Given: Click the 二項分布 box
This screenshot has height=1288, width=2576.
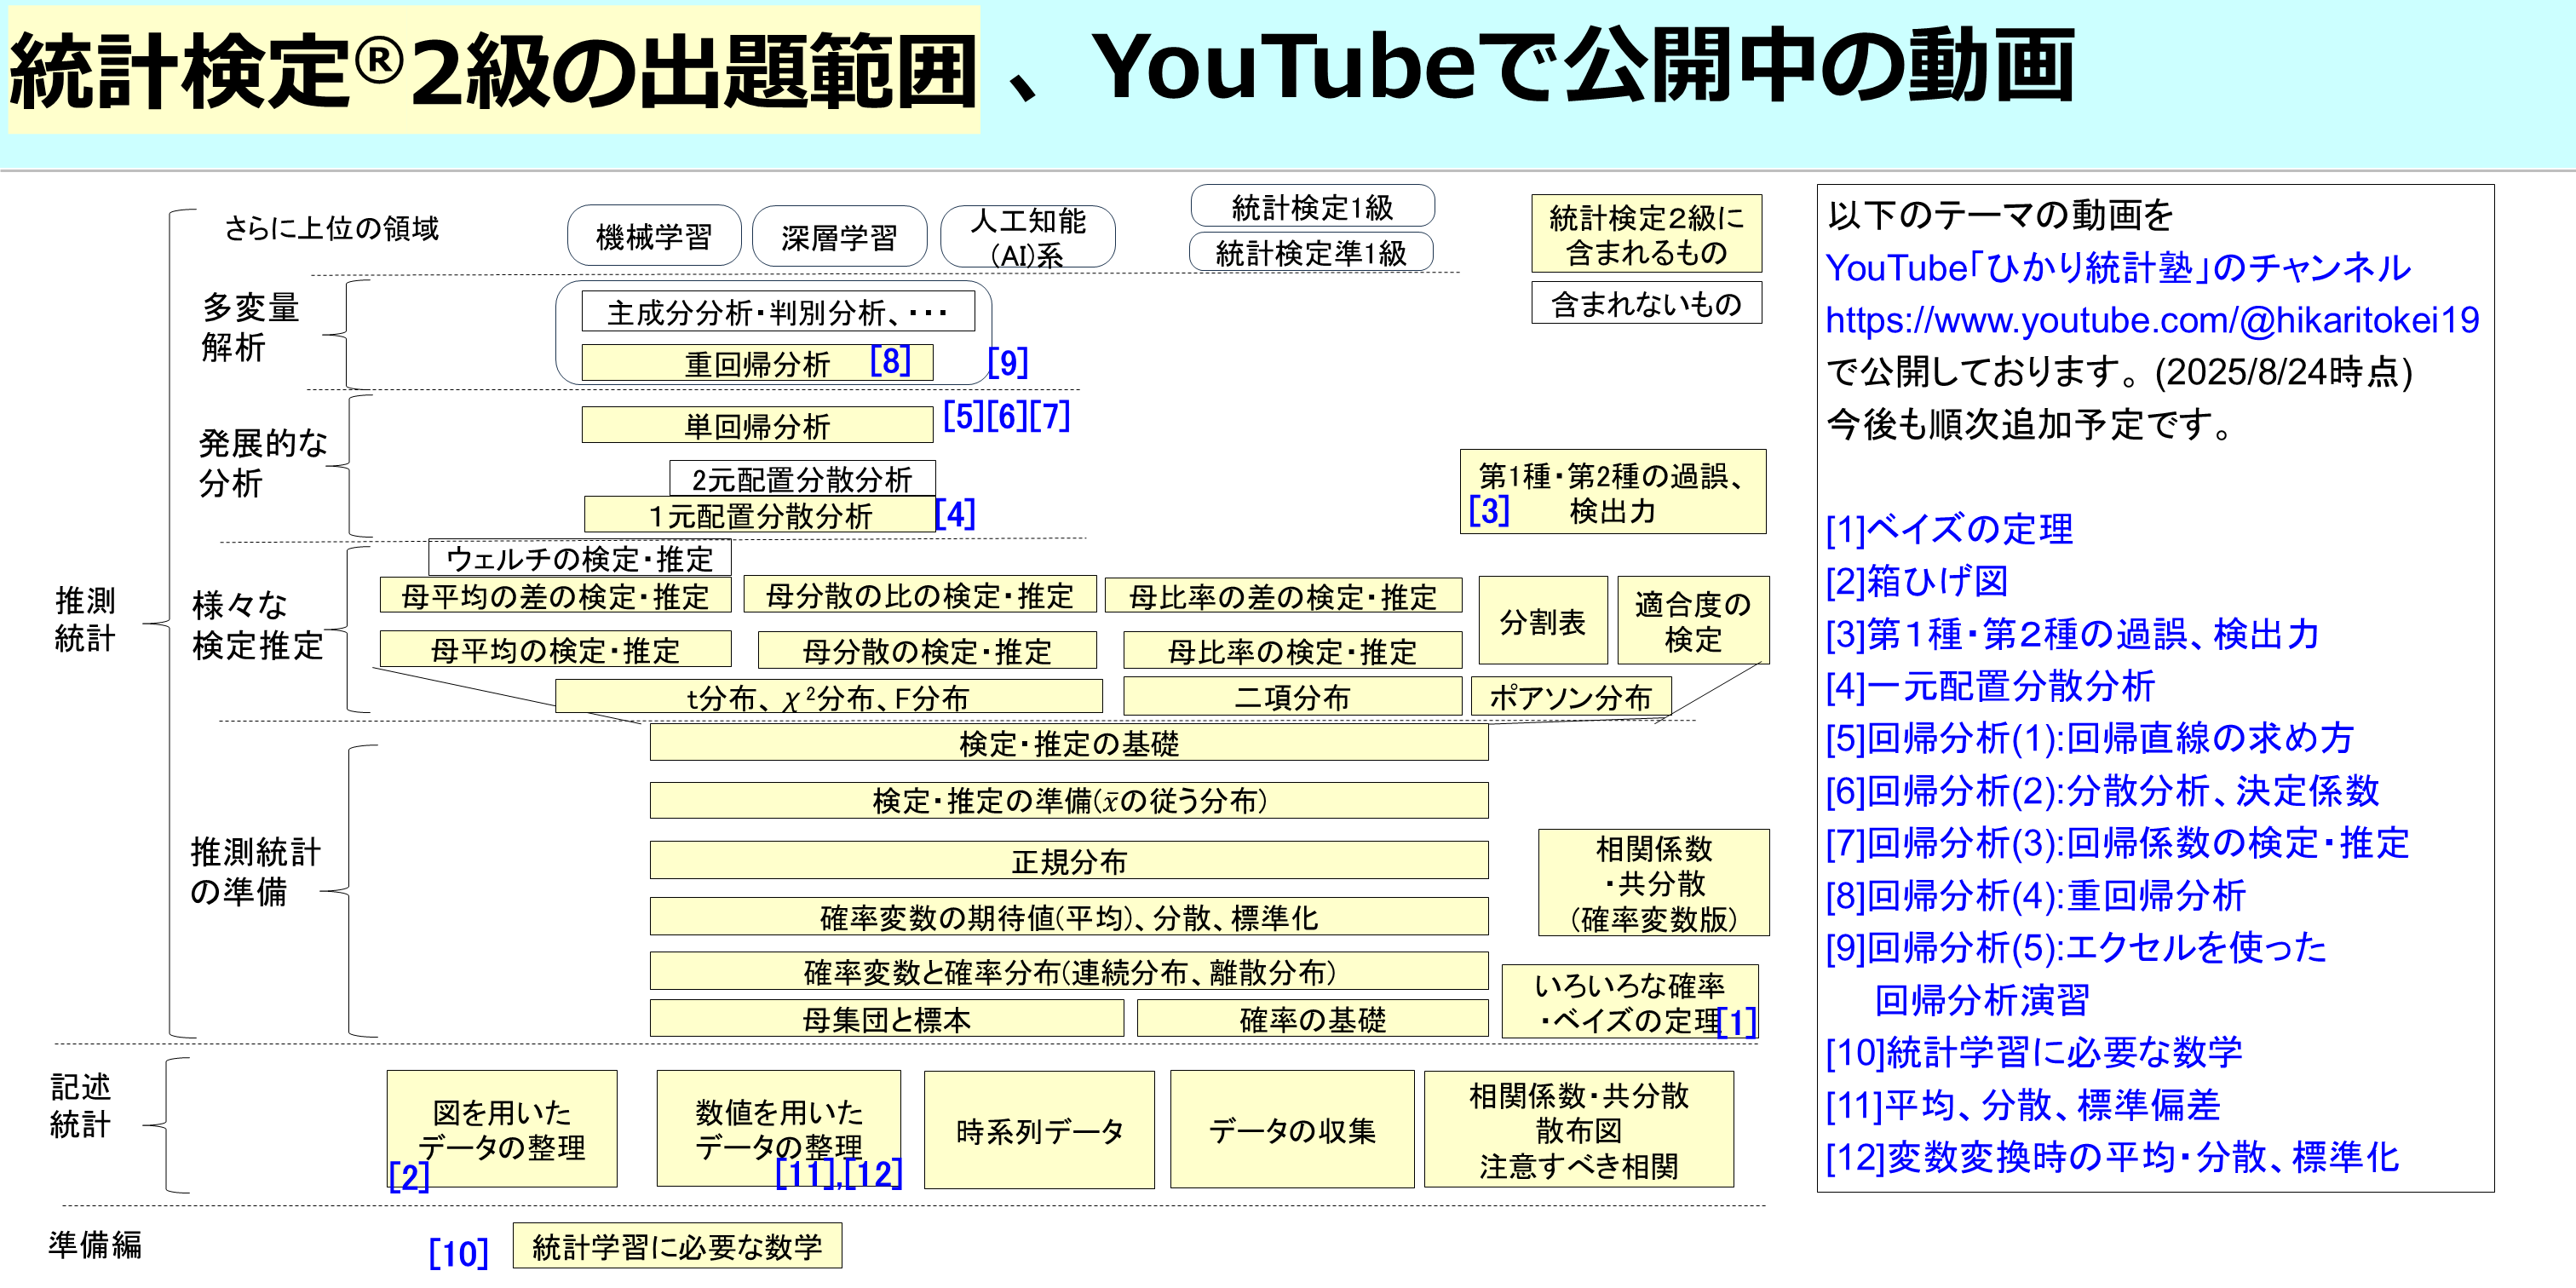Looking at the screenshot, I should tap(1293, 697).
